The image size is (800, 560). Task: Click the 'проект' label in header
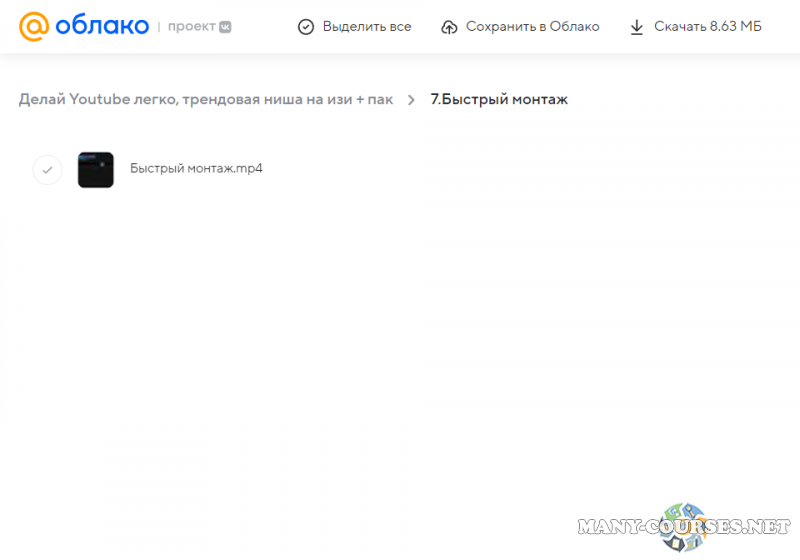click(x=192, y=26)
